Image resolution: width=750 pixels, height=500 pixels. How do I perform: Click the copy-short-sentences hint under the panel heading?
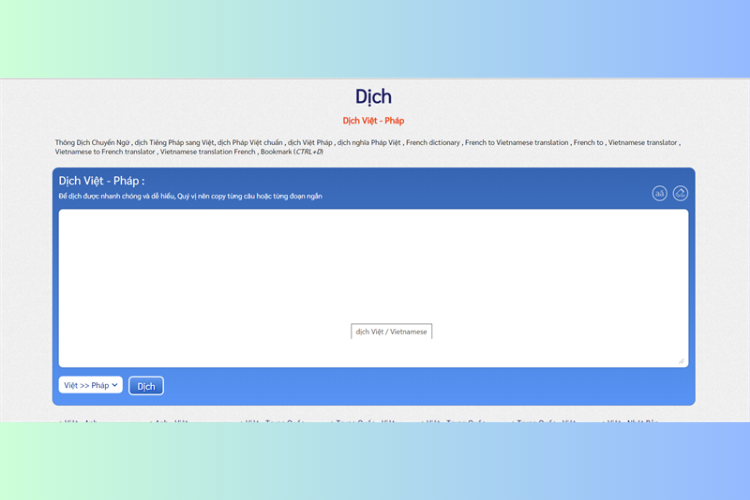190,196
